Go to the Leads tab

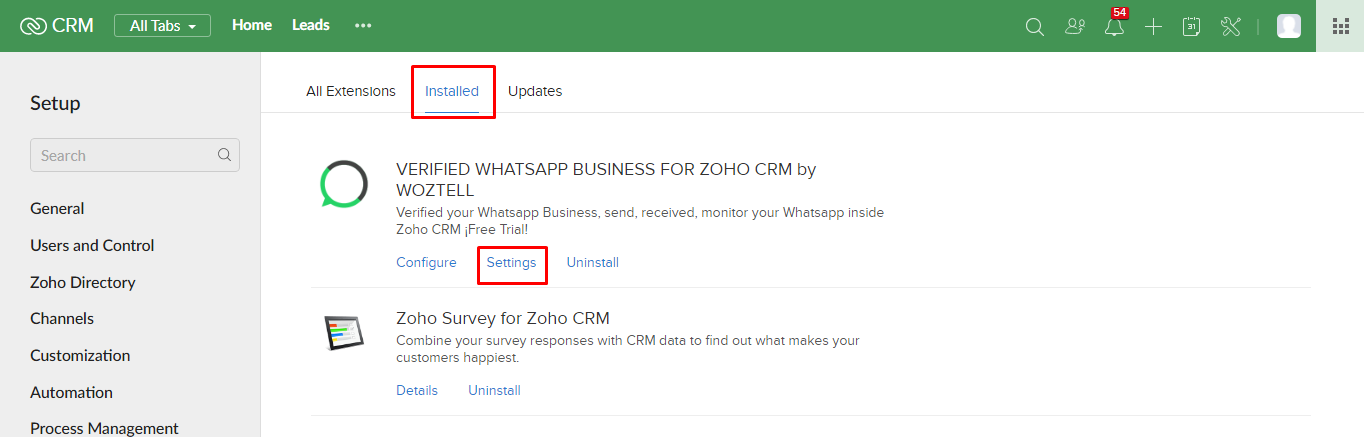click(x=311, y=25)
